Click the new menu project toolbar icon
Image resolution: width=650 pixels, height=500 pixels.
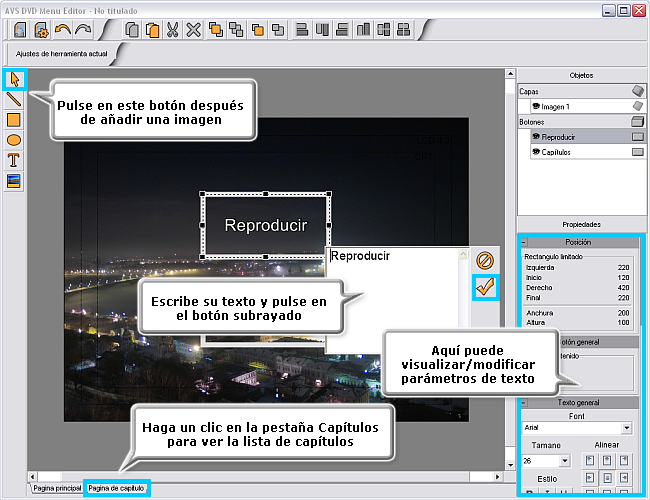(x=20, y=30)
